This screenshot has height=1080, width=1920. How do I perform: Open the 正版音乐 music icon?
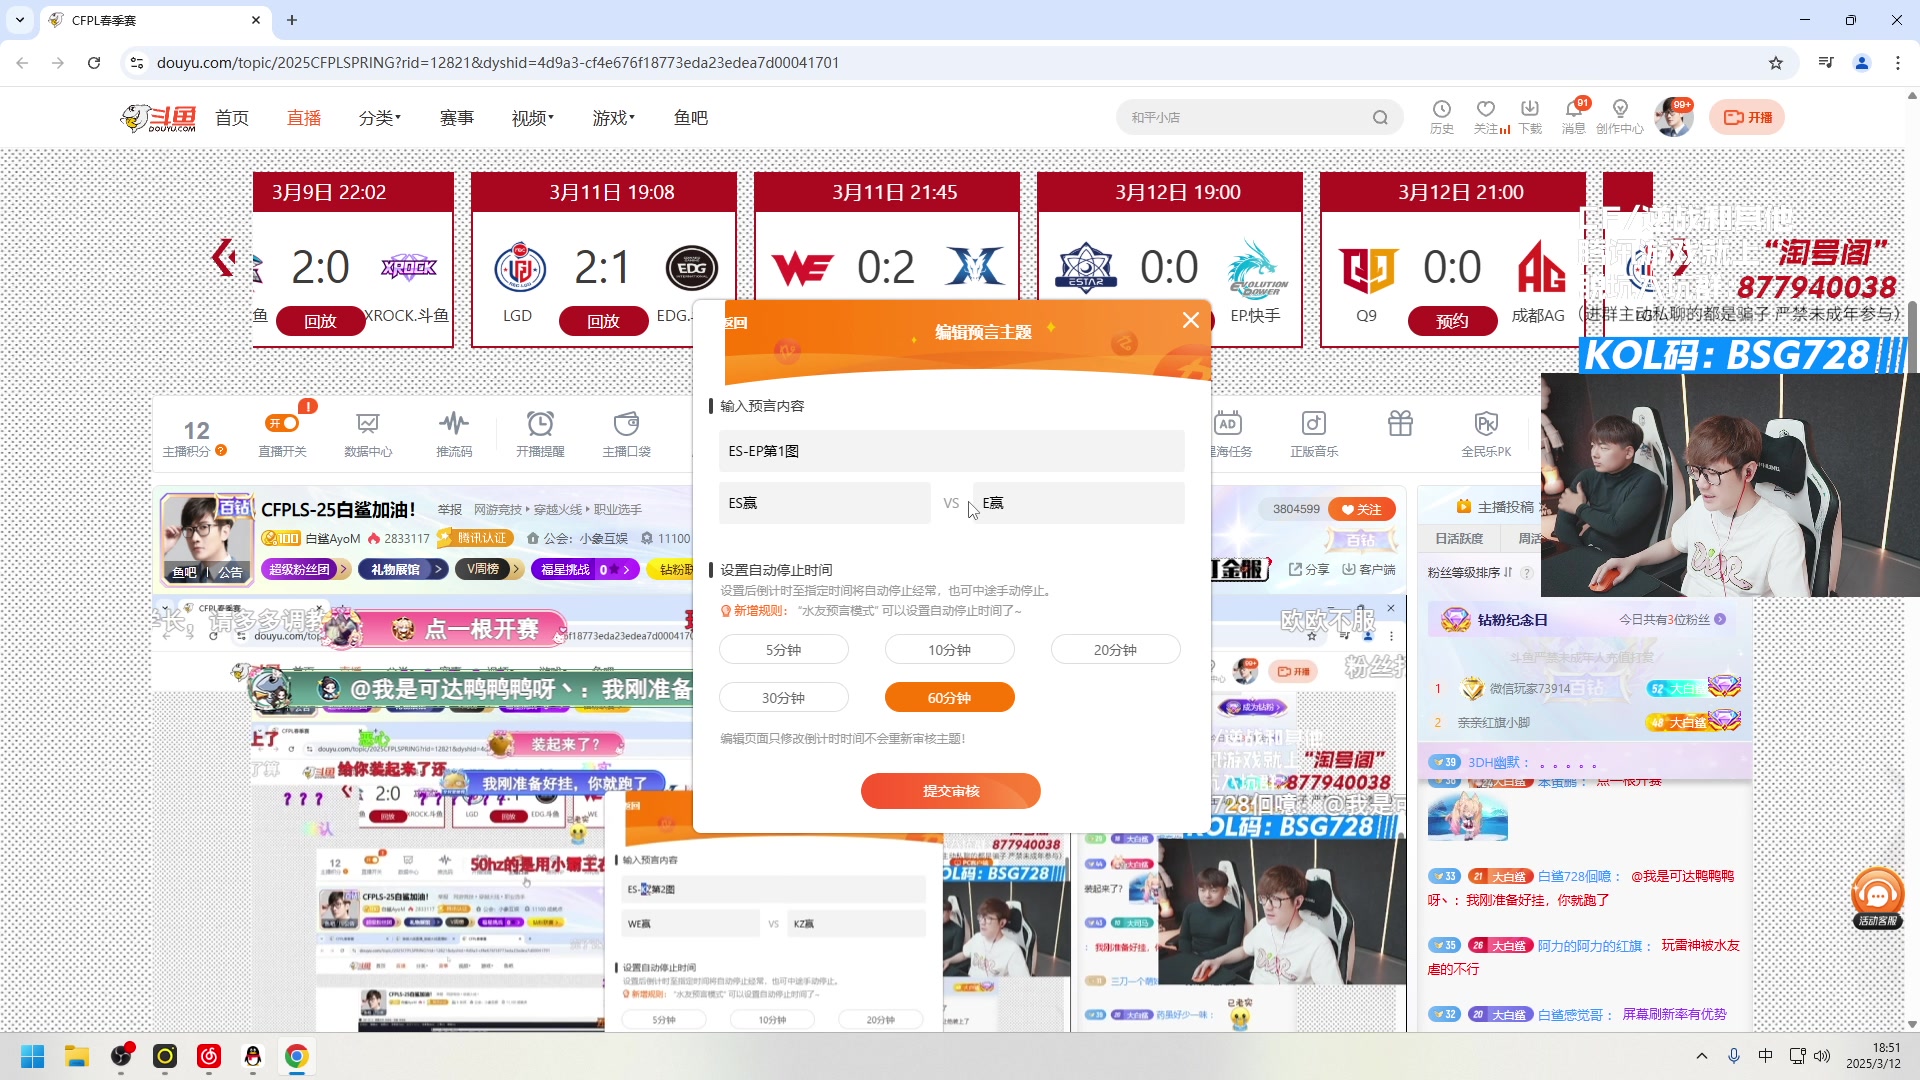pos(1314,424)
